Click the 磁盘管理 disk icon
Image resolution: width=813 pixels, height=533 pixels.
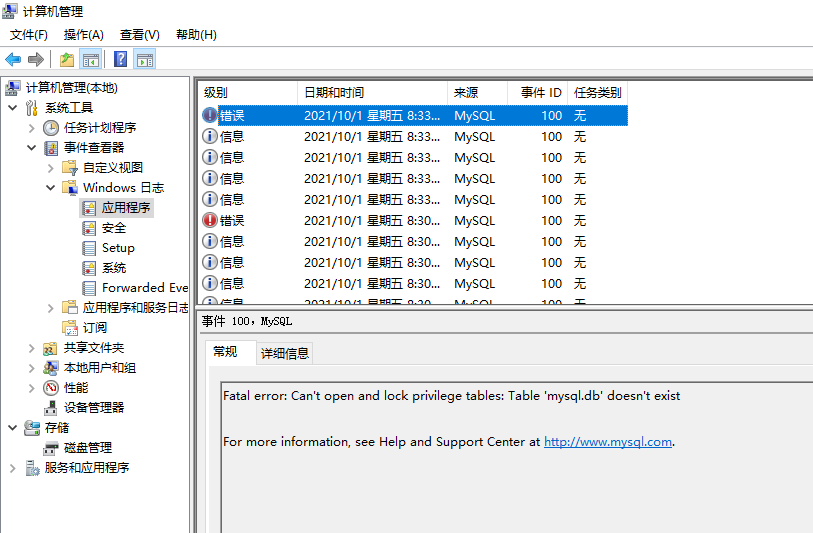(x=50, y=448)
